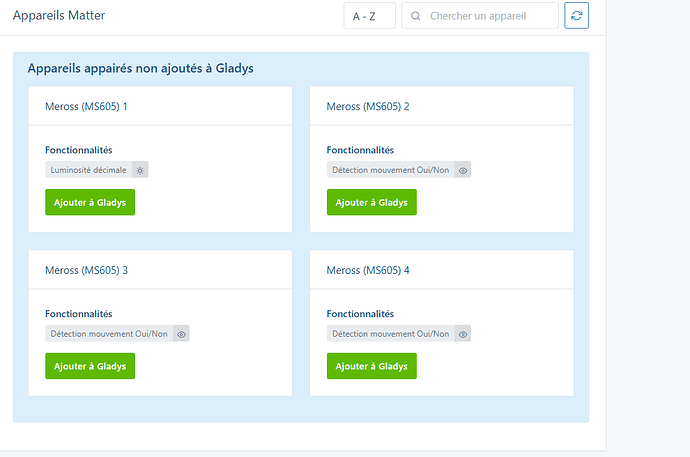
Task: Open the A - Z sort dropdown
Action: [x=370, y=16]
